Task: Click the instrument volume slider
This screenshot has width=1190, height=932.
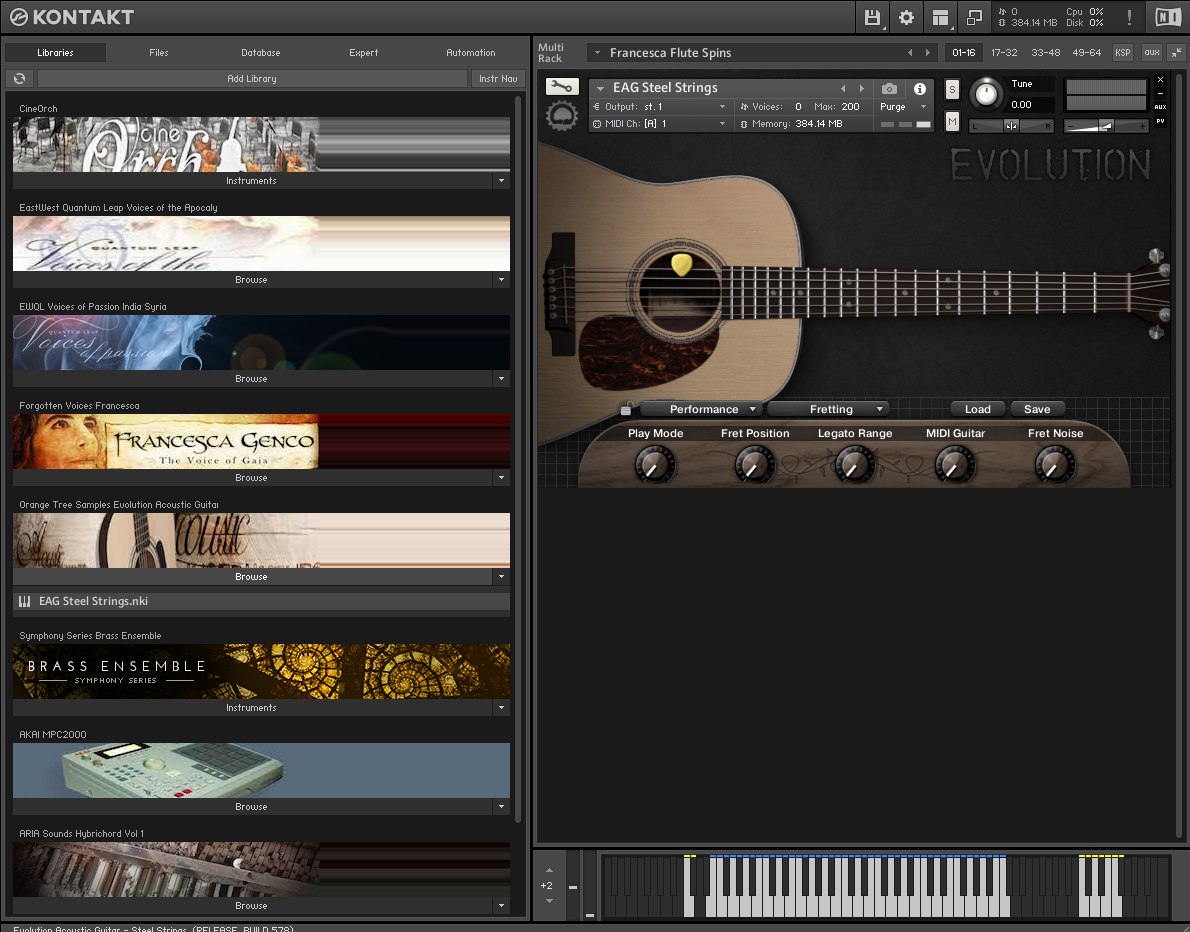Action: [x=1107, y=126]
